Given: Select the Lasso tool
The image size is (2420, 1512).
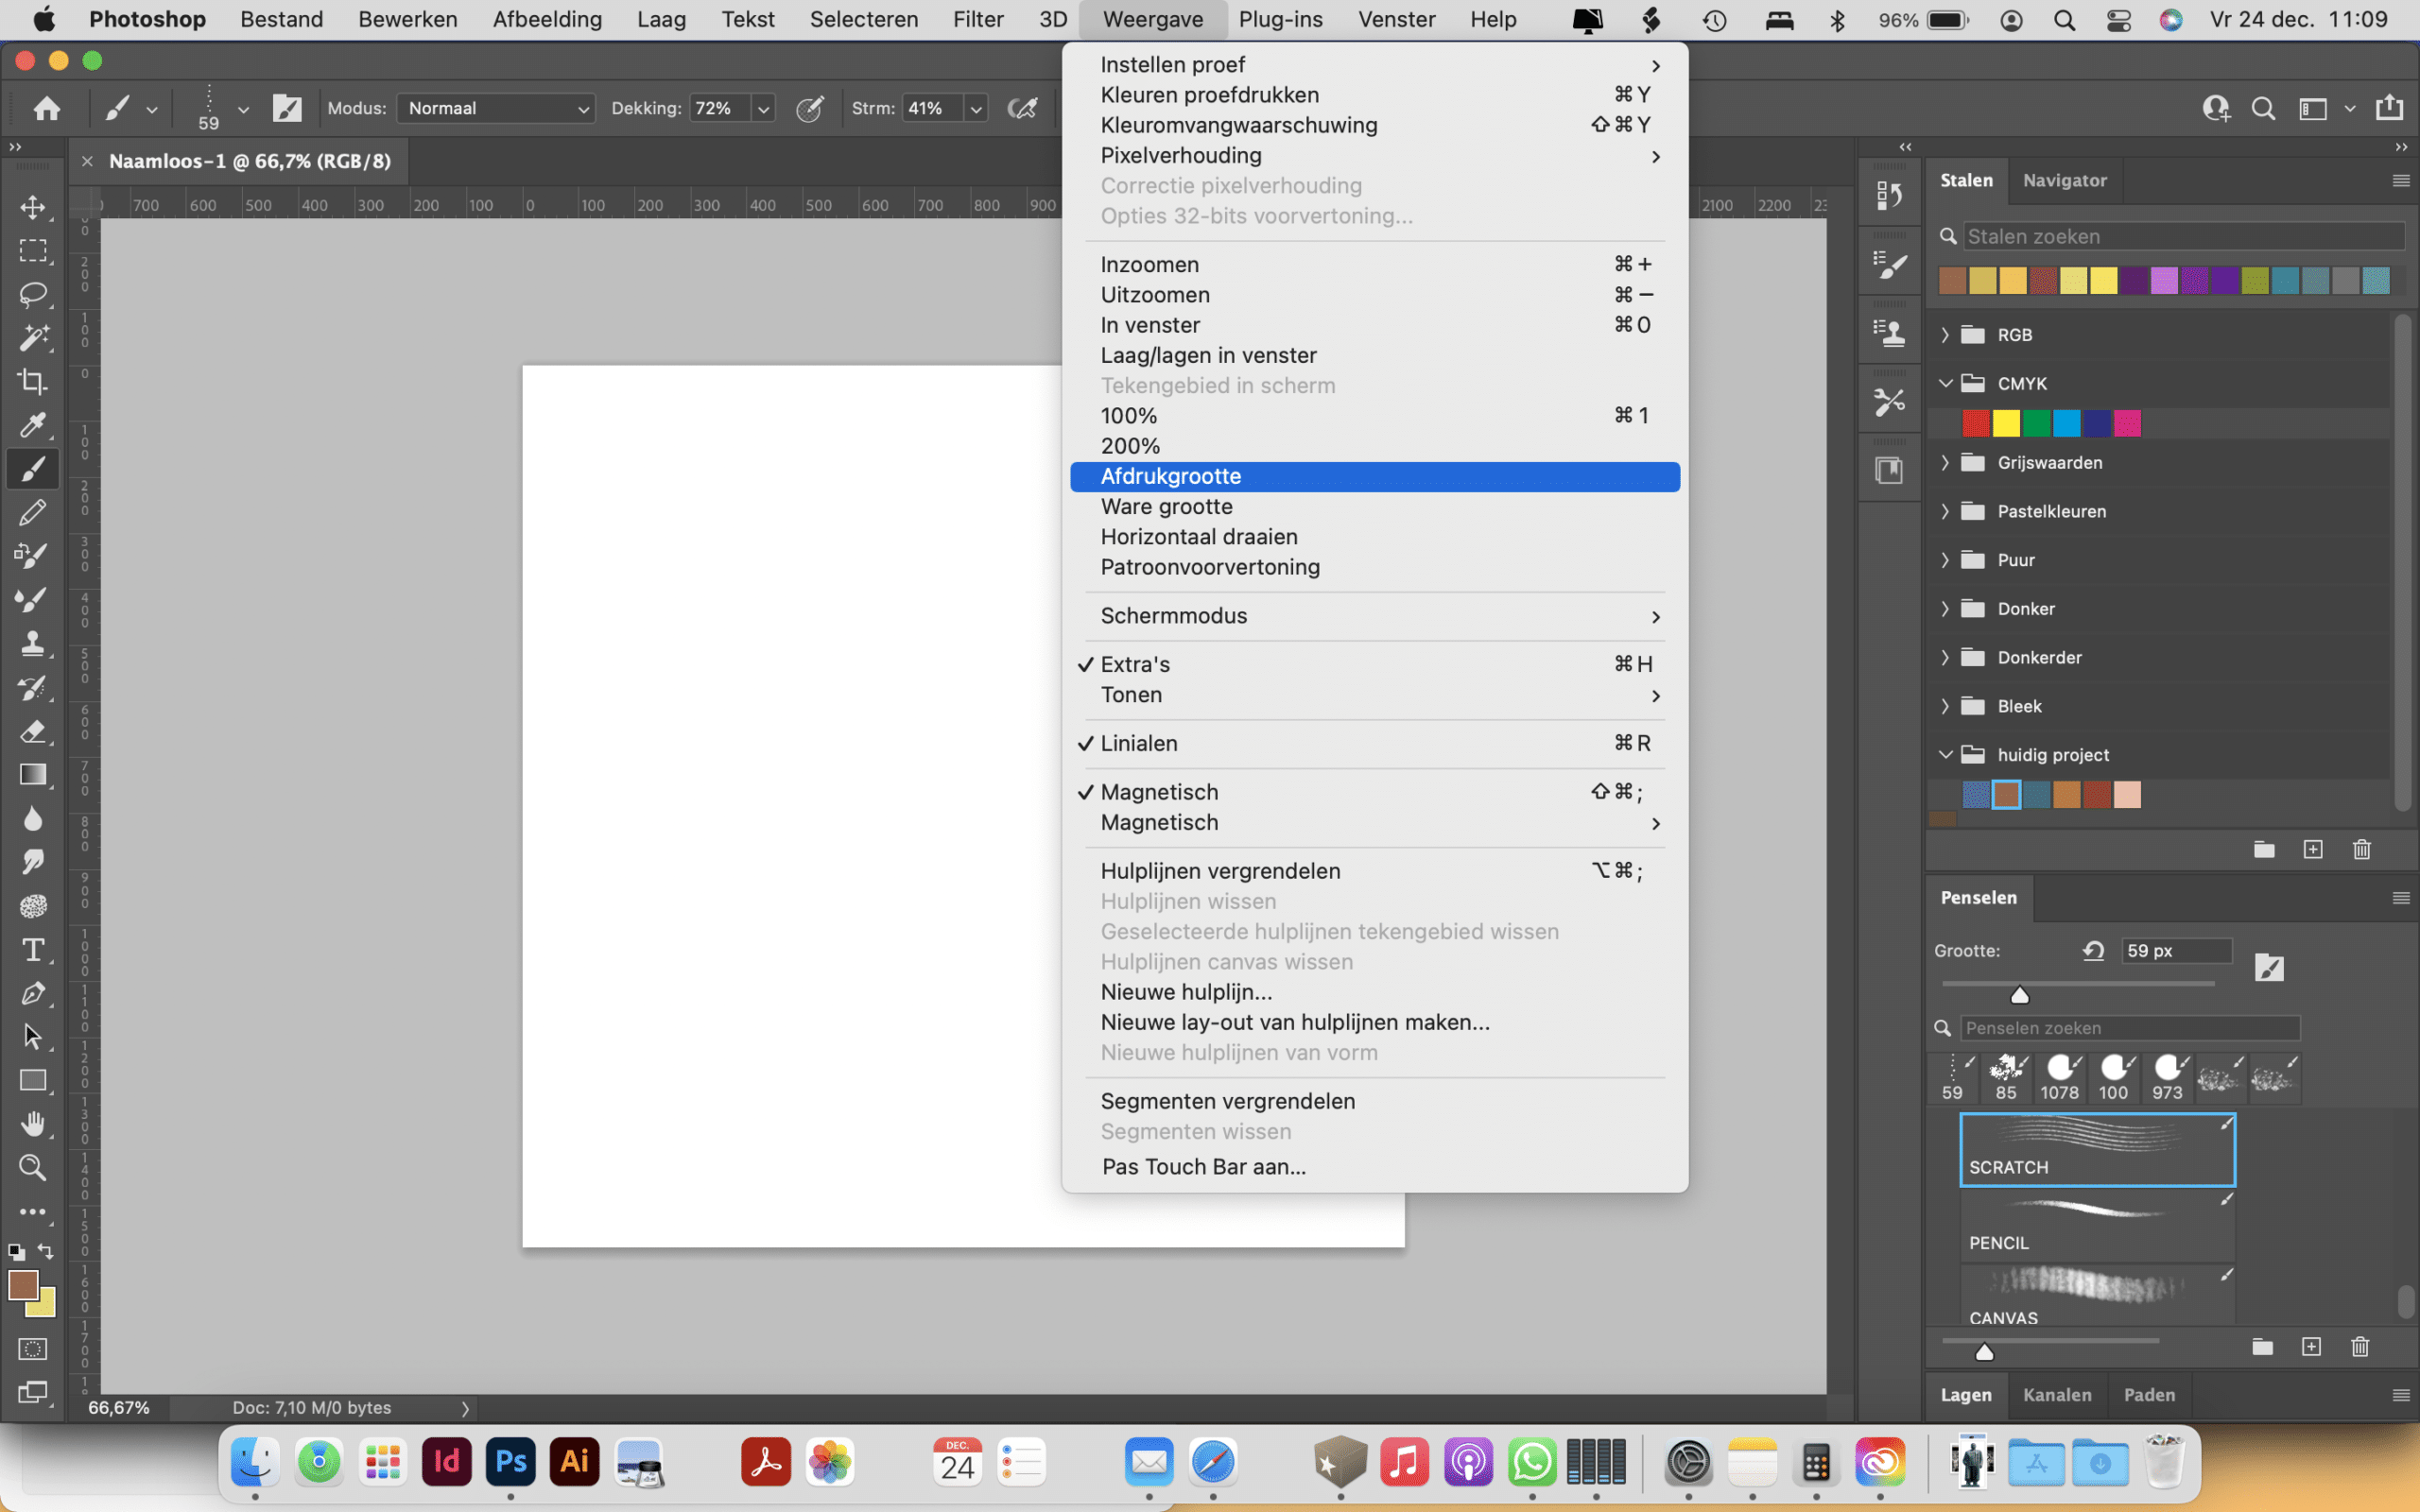Looking at the screenshot, I should (x=33, y=294).
